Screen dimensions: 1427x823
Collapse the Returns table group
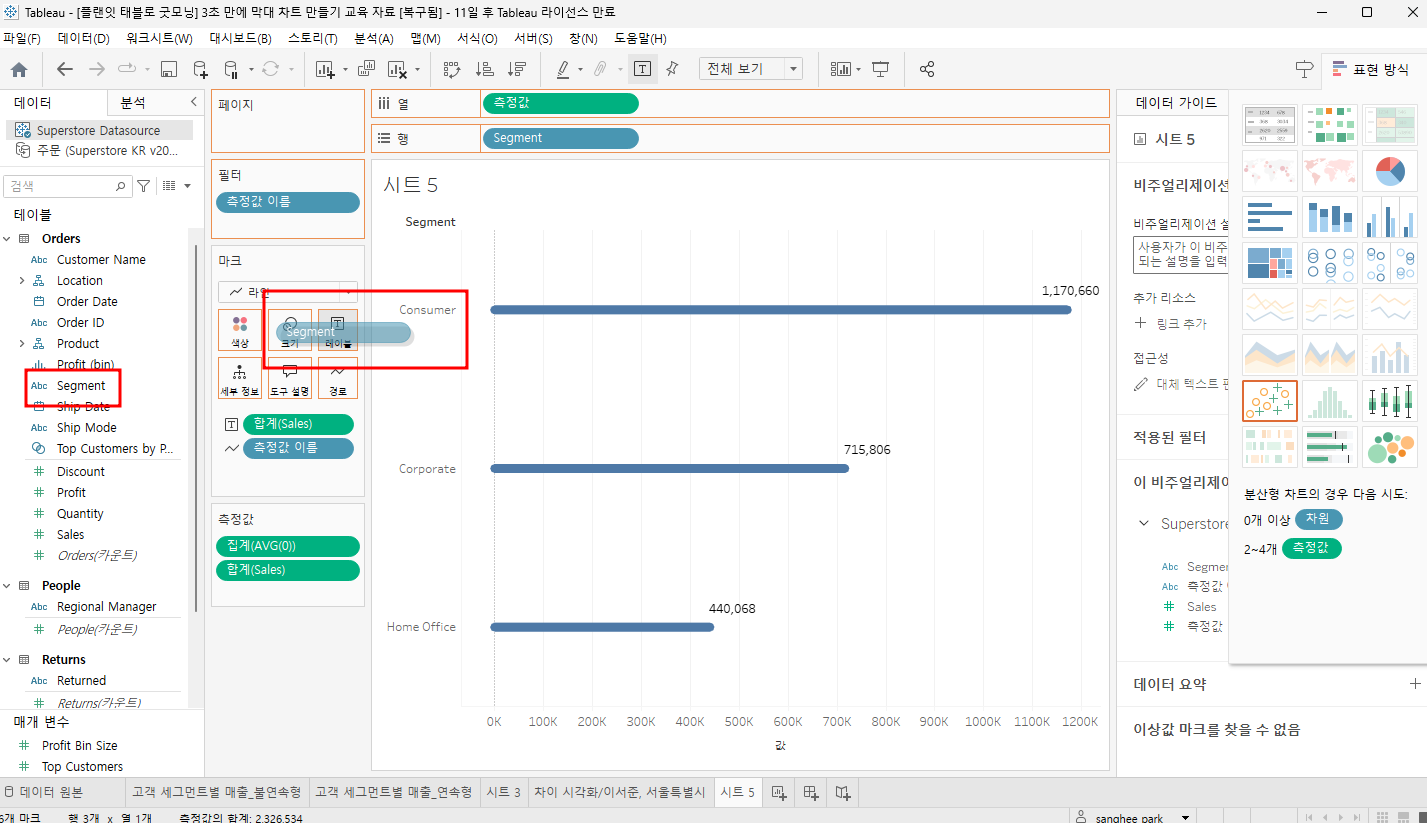(x=7, y=660)
